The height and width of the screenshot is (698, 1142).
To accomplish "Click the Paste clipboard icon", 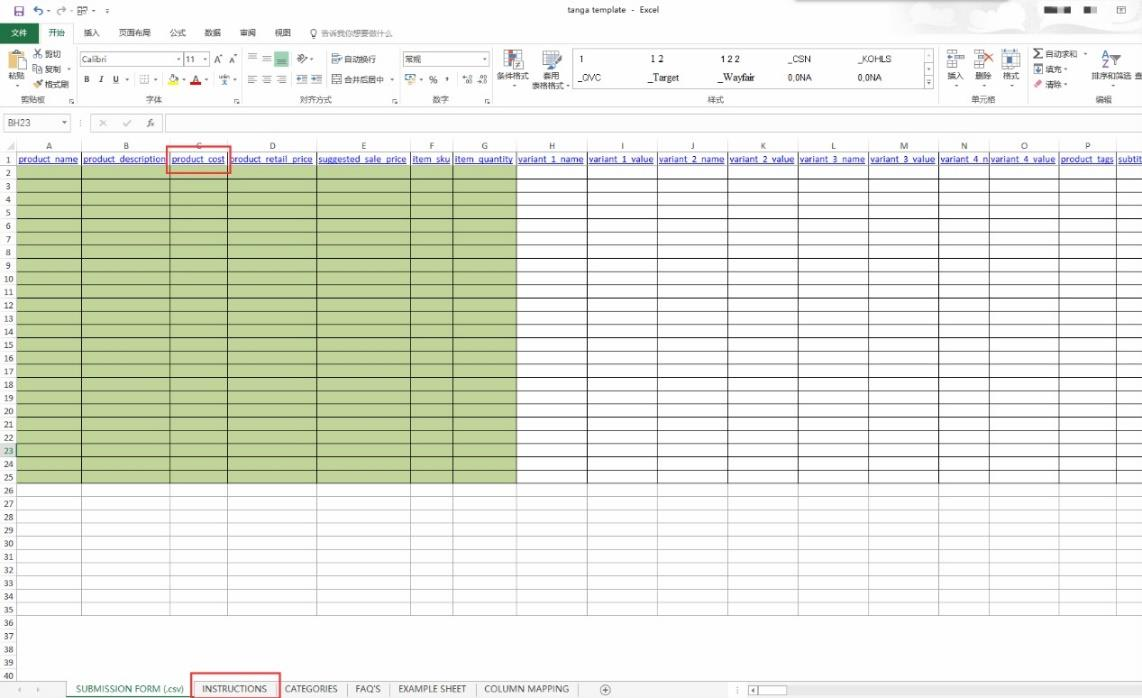I will pos(16,64).
